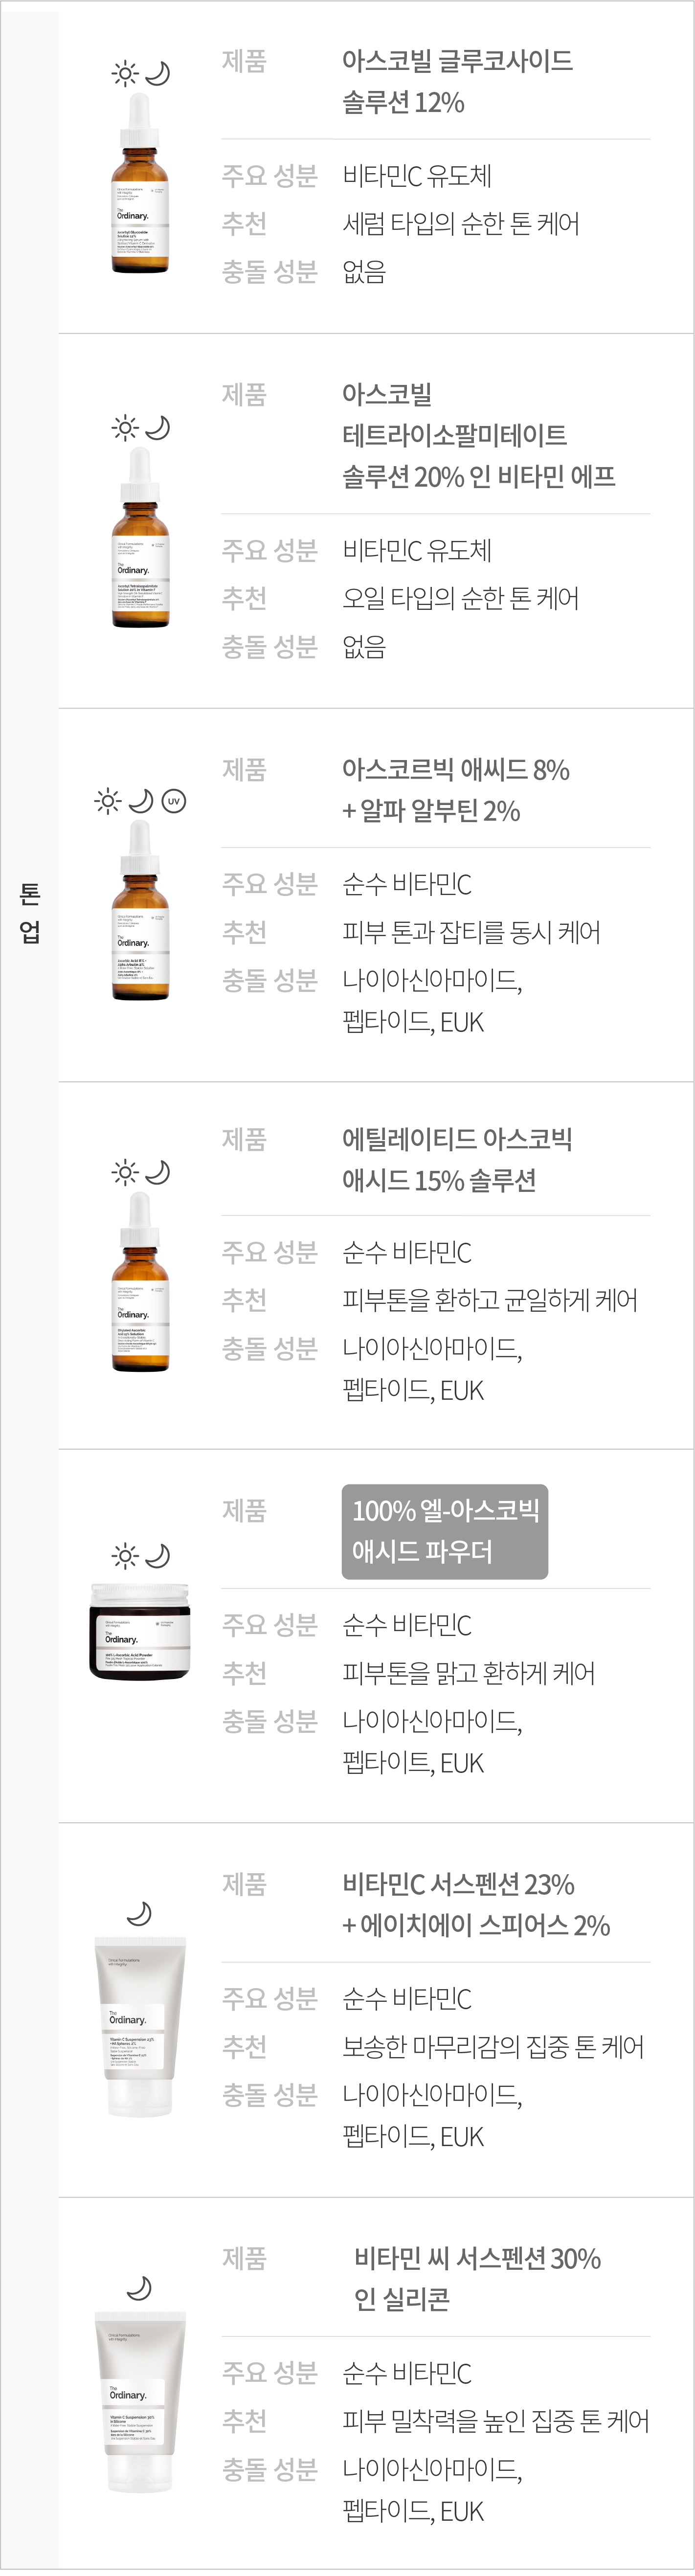
Task: Click the UV icon beside Ascorbic Acid 8%
Action: [x=174, y=801]
